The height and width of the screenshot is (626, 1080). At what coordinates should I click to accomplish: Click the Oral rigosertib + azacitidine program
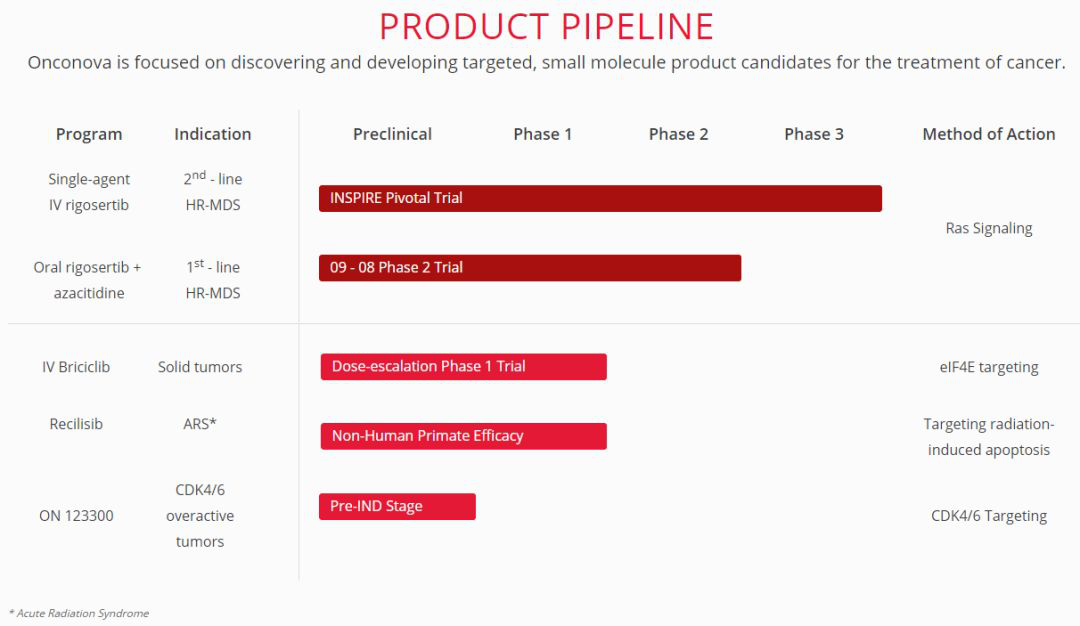88,280
